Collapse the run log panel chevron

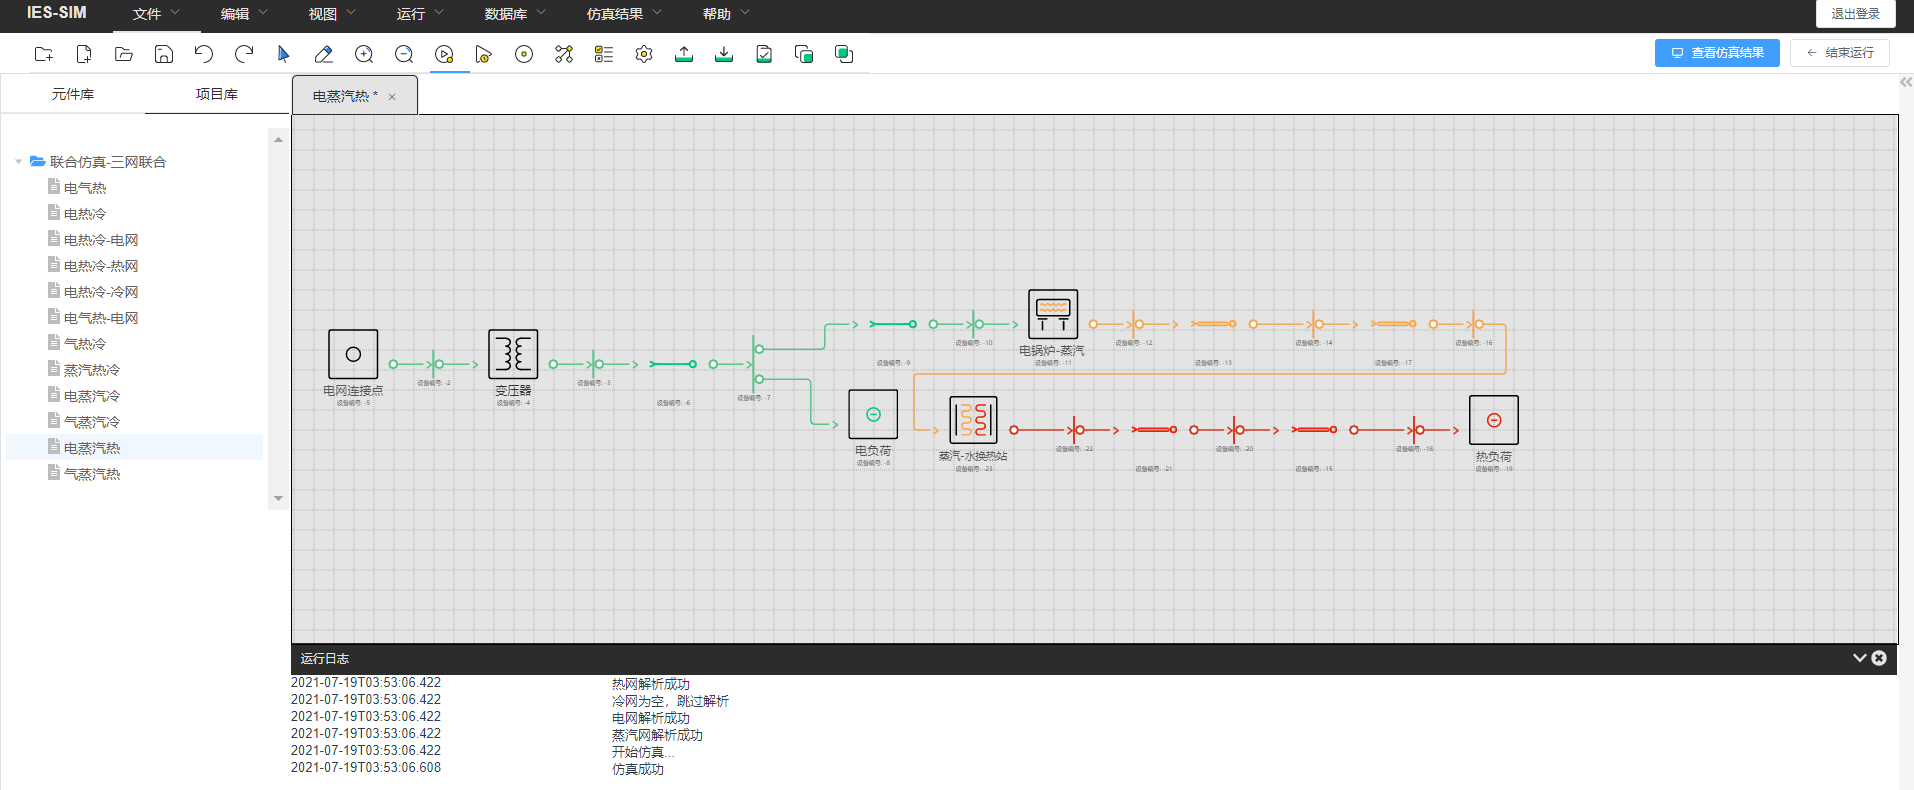pyautogui.click(x=1860, y=658)
